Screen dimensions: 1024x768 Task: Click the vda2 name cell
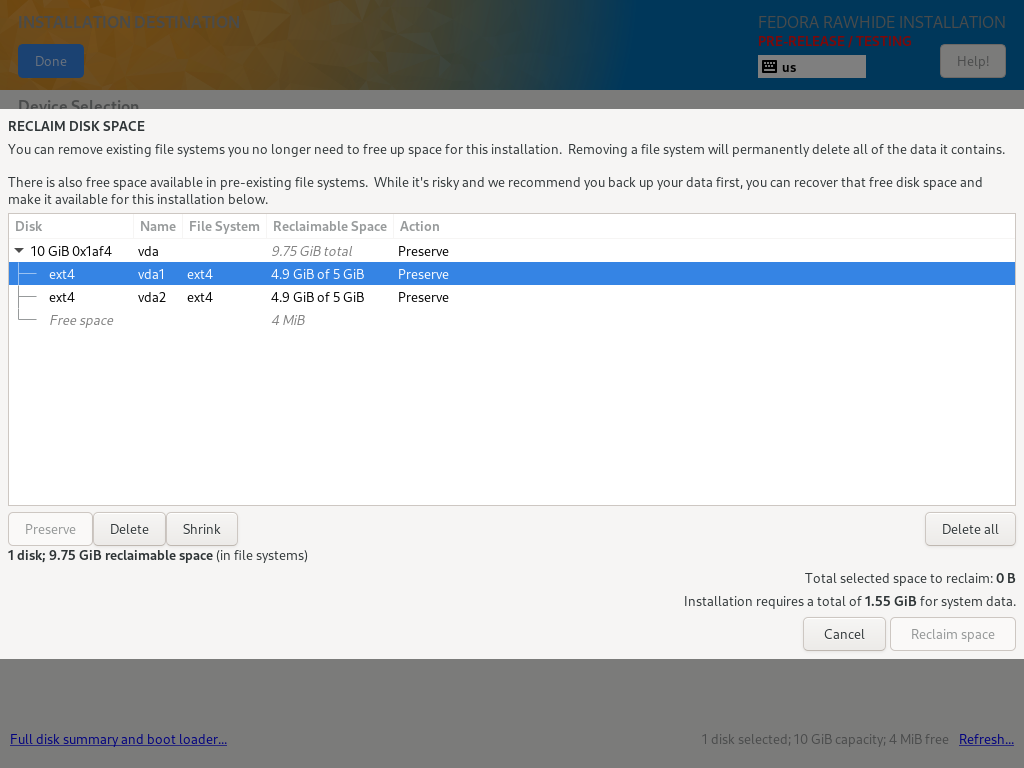[152, 297]
